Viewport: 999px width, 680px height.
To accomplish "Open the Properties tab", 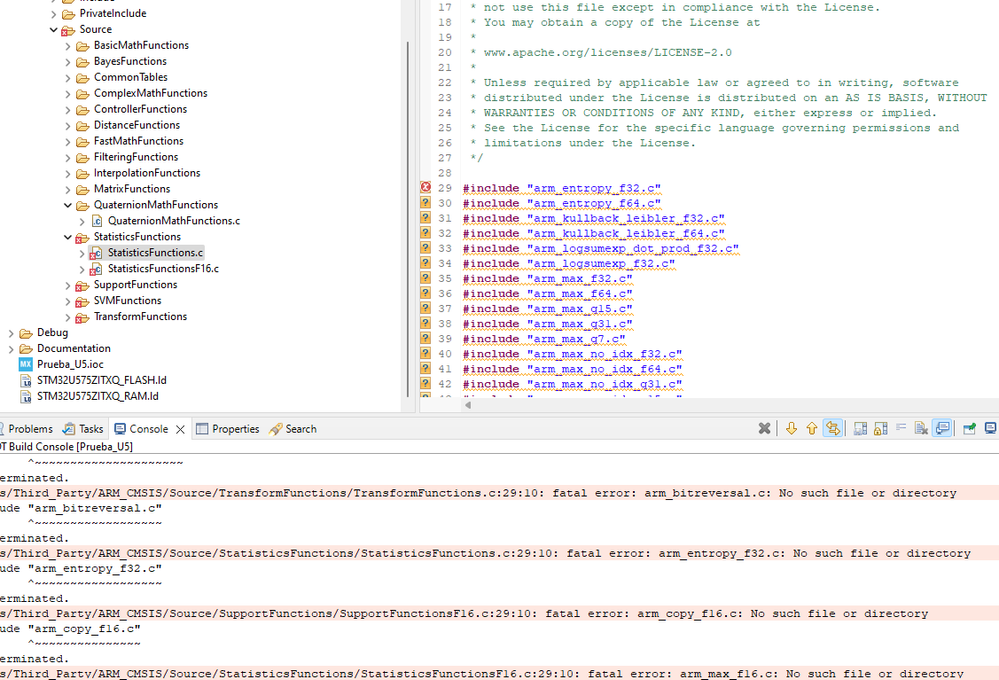I will (228, 429).
